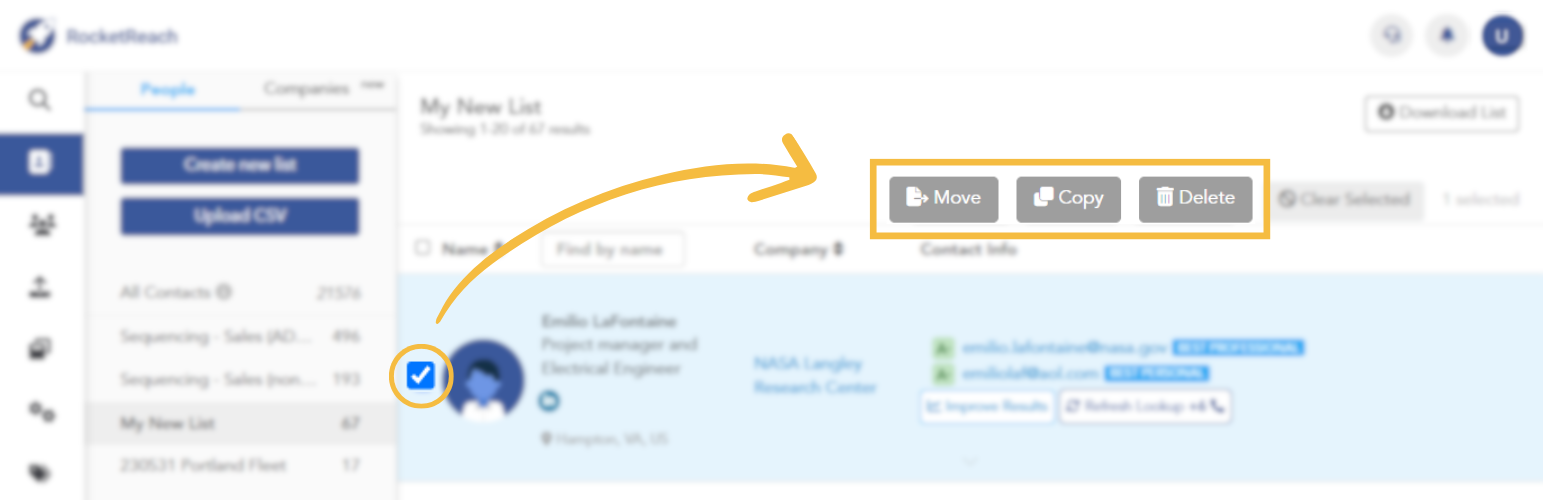Screen dimensions: 1543x500
Task: Click the RocketReach logo
Action: [98, 37]
